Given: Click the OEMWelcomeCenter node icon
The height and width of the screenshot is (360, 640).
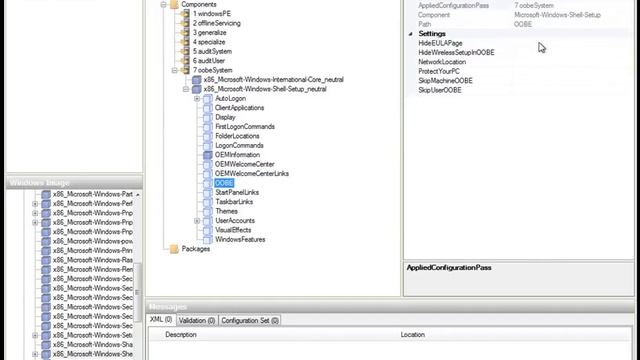Looking at the screenshot, I should tap(208, 164).
